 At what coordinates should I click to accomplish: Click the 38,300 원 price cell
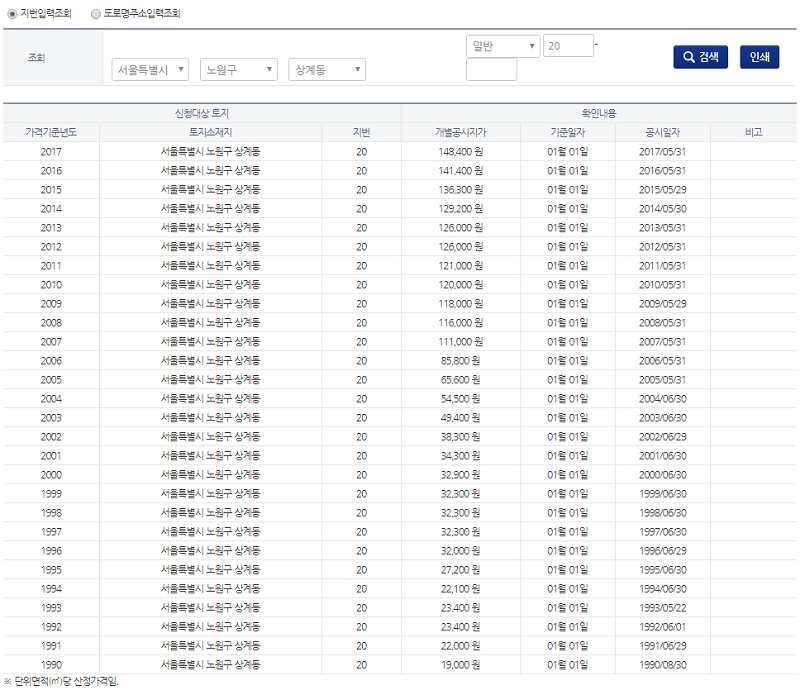click(x=461, y=437)
